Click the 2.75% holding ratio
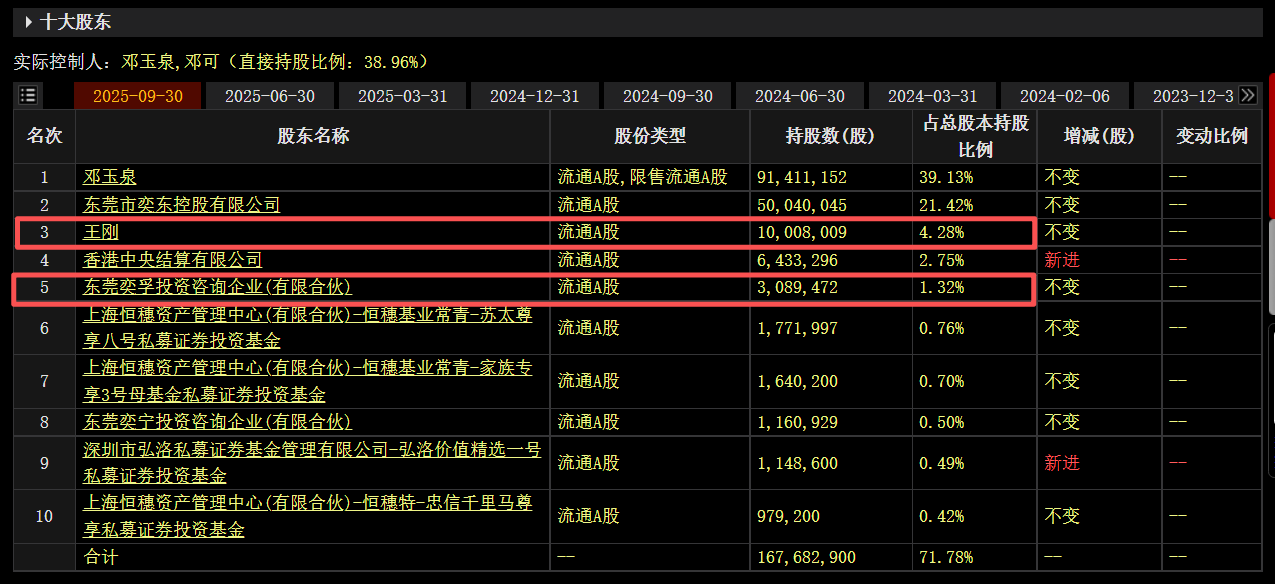Screen dimensions: 1275x584 tap(941, 260)
